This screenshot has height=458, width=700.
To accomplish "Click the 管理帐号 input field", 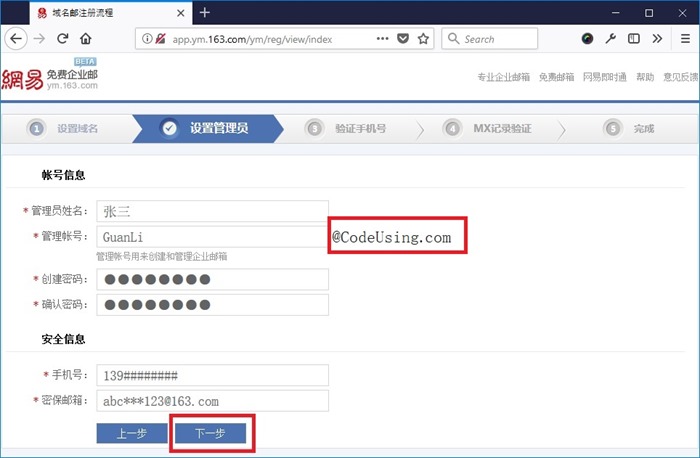I will pos(212,237).
